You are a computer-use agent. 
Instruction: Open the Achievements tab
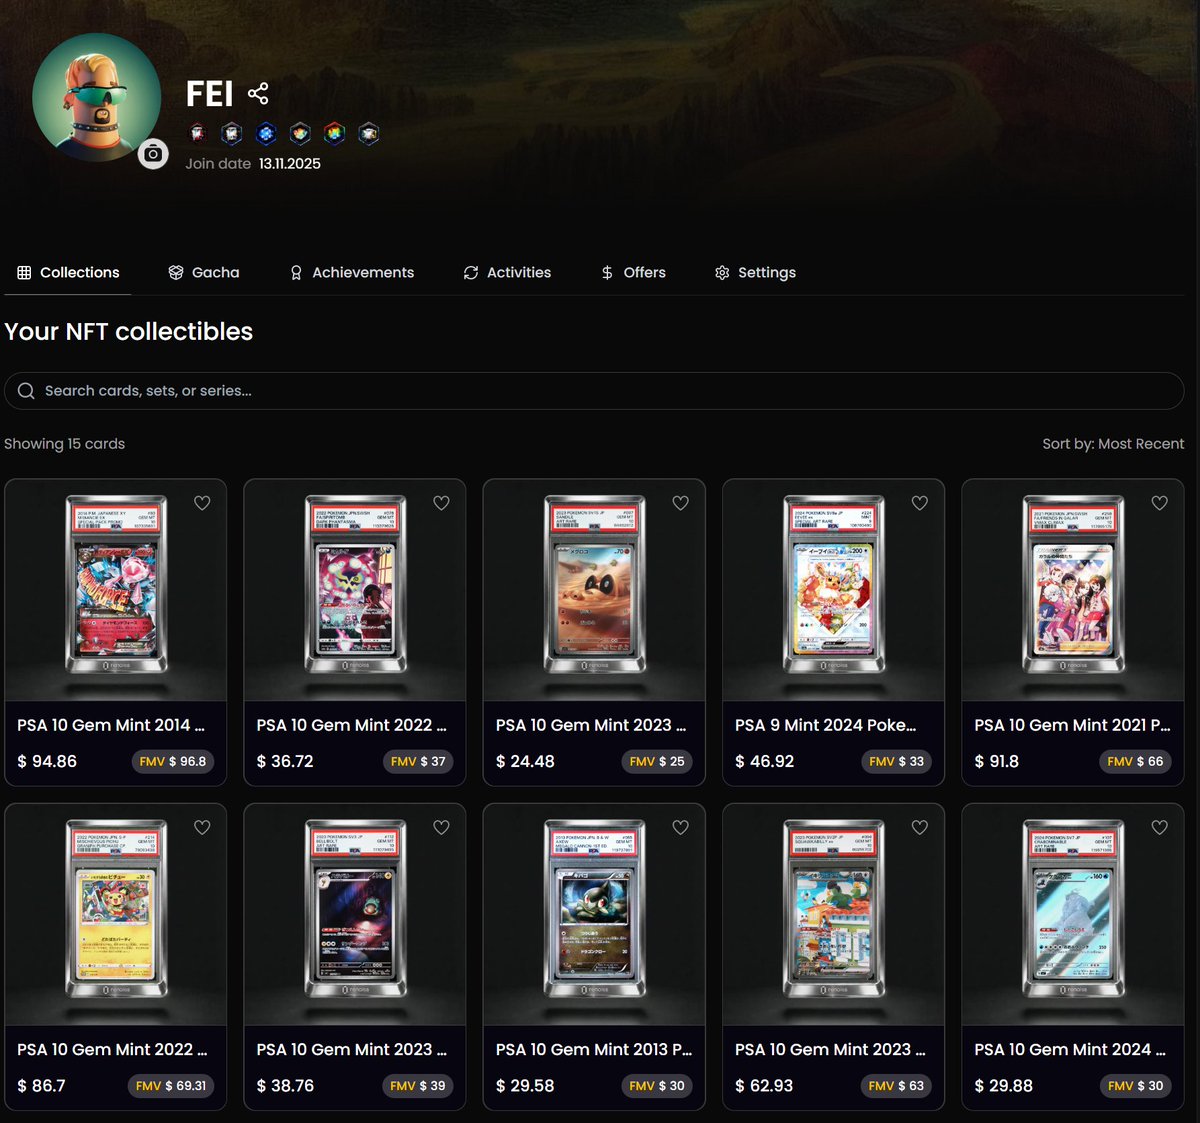tap(351, 272)
